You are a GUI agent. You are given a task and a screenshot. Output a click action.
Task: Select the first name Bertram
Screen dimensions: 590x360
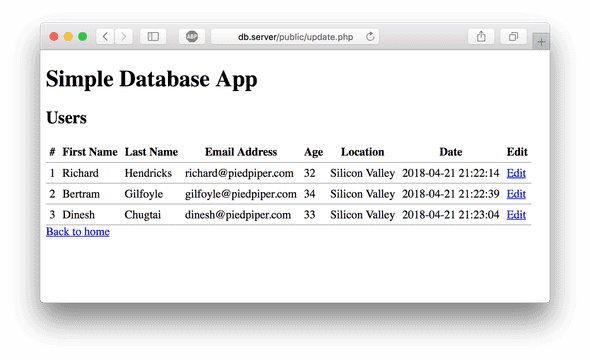click(81, 194)
